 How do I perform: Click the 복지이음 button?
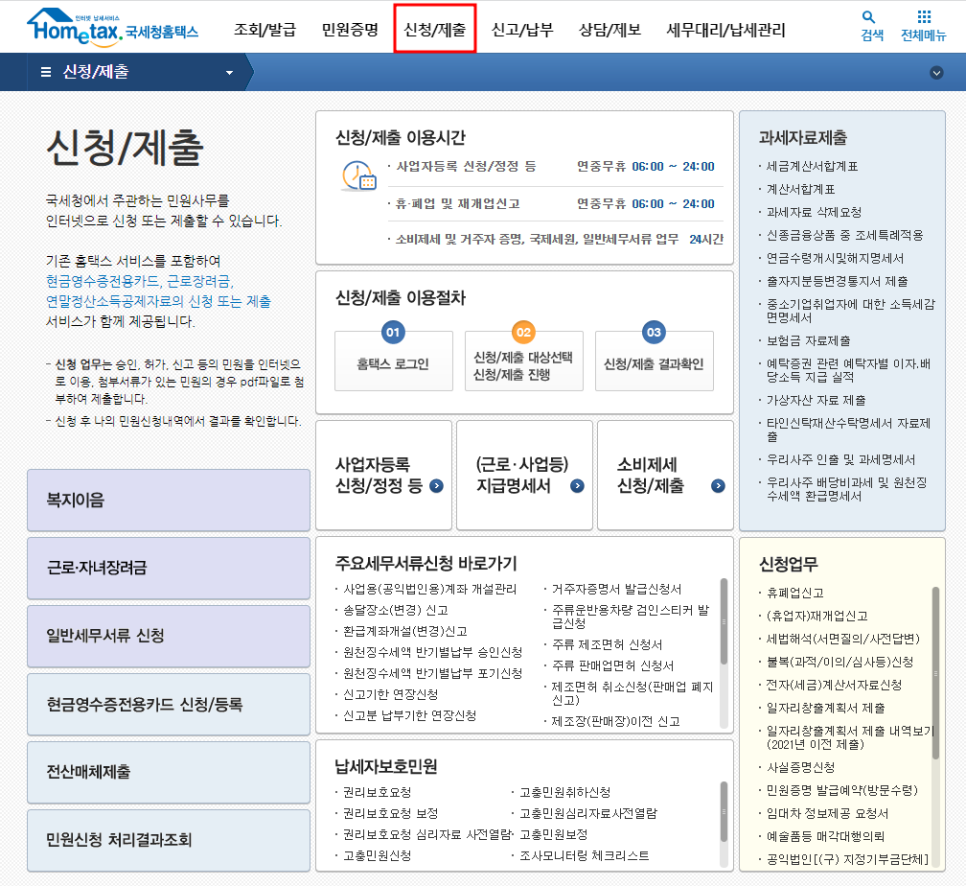[x=168, y=500]
